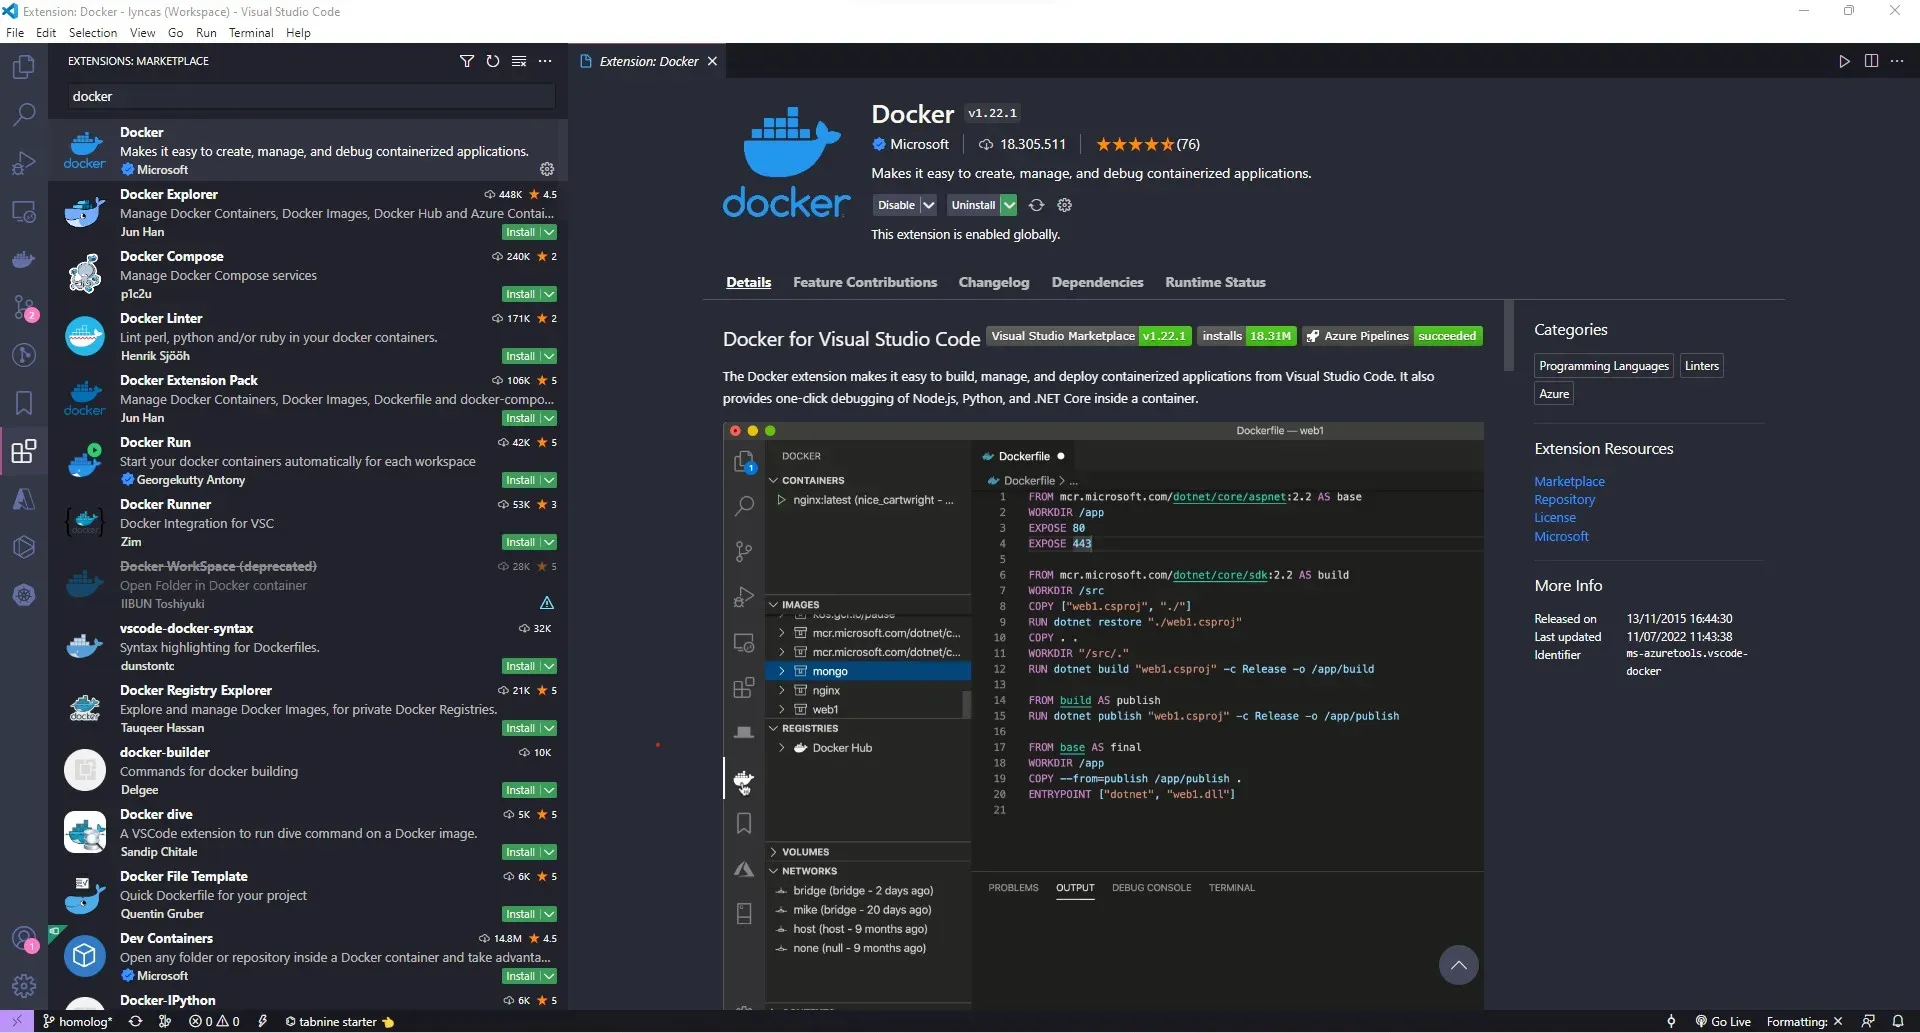Screen dimensions: 1920x1033
Task: Click Run icon in editor title bar
Action: point(1844,61)
